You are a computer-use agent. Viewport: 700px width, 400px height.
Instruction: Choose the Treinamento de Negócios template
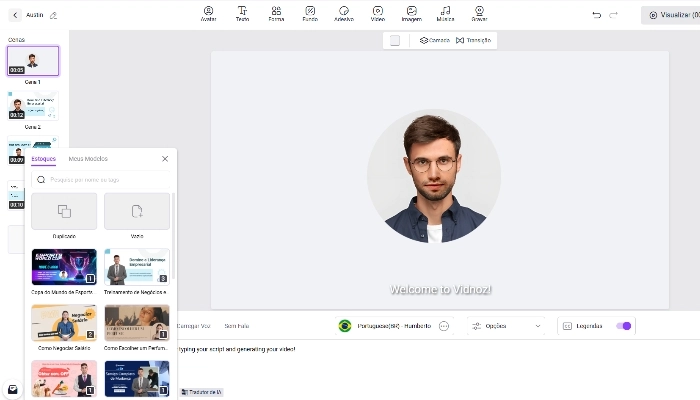137,267
